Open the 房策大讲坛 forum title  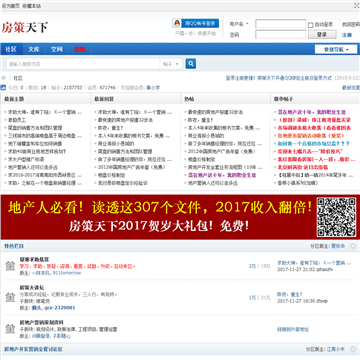32,287
